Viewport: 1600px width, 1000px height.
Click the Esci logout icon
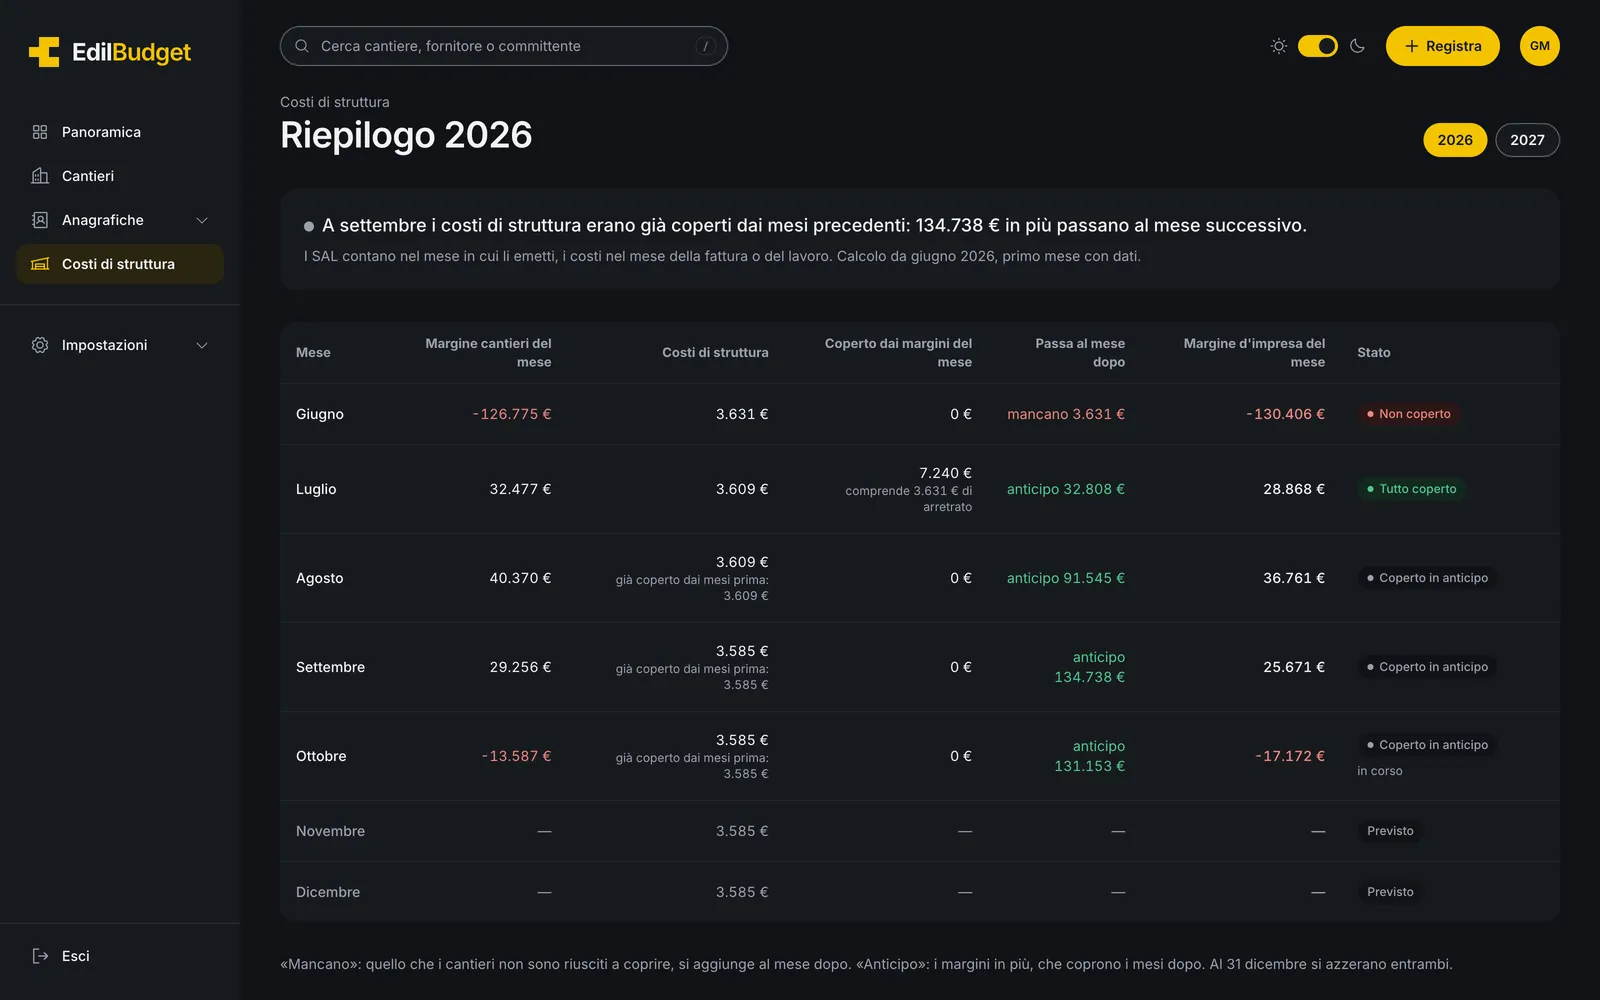[x=40, y=956]
